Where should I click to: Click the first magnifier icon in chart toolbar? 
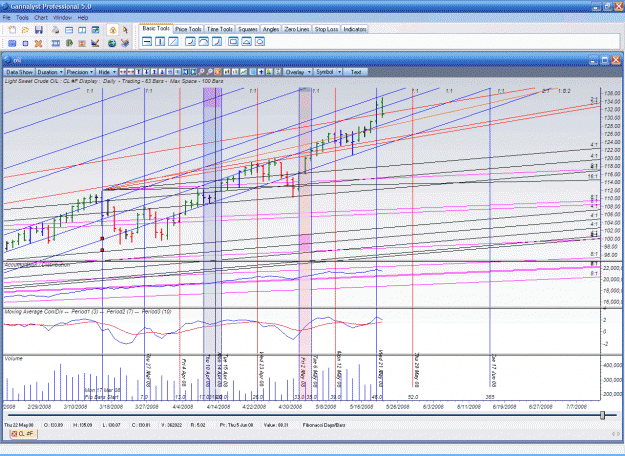pyautogui.click(x=201, y=72)
